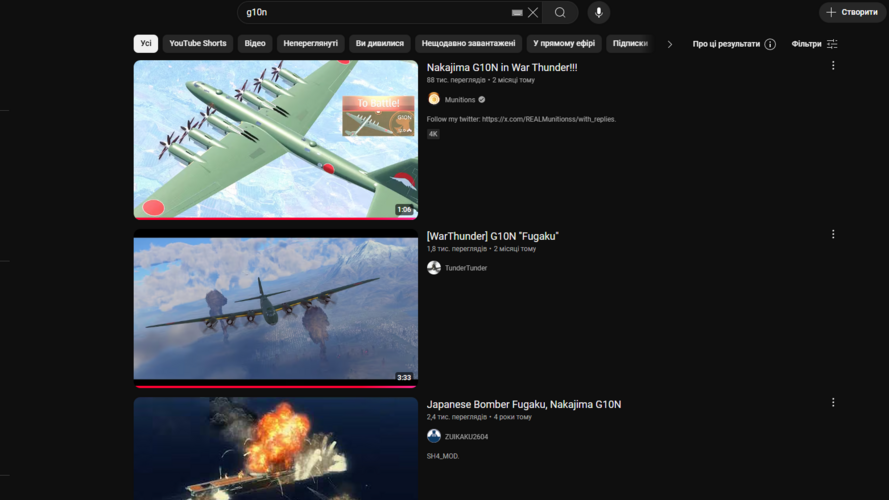This screenshot has height=500, width=889.
Task: Open the ZUIKAKU2604 channel name
Action: click(466, 437)
